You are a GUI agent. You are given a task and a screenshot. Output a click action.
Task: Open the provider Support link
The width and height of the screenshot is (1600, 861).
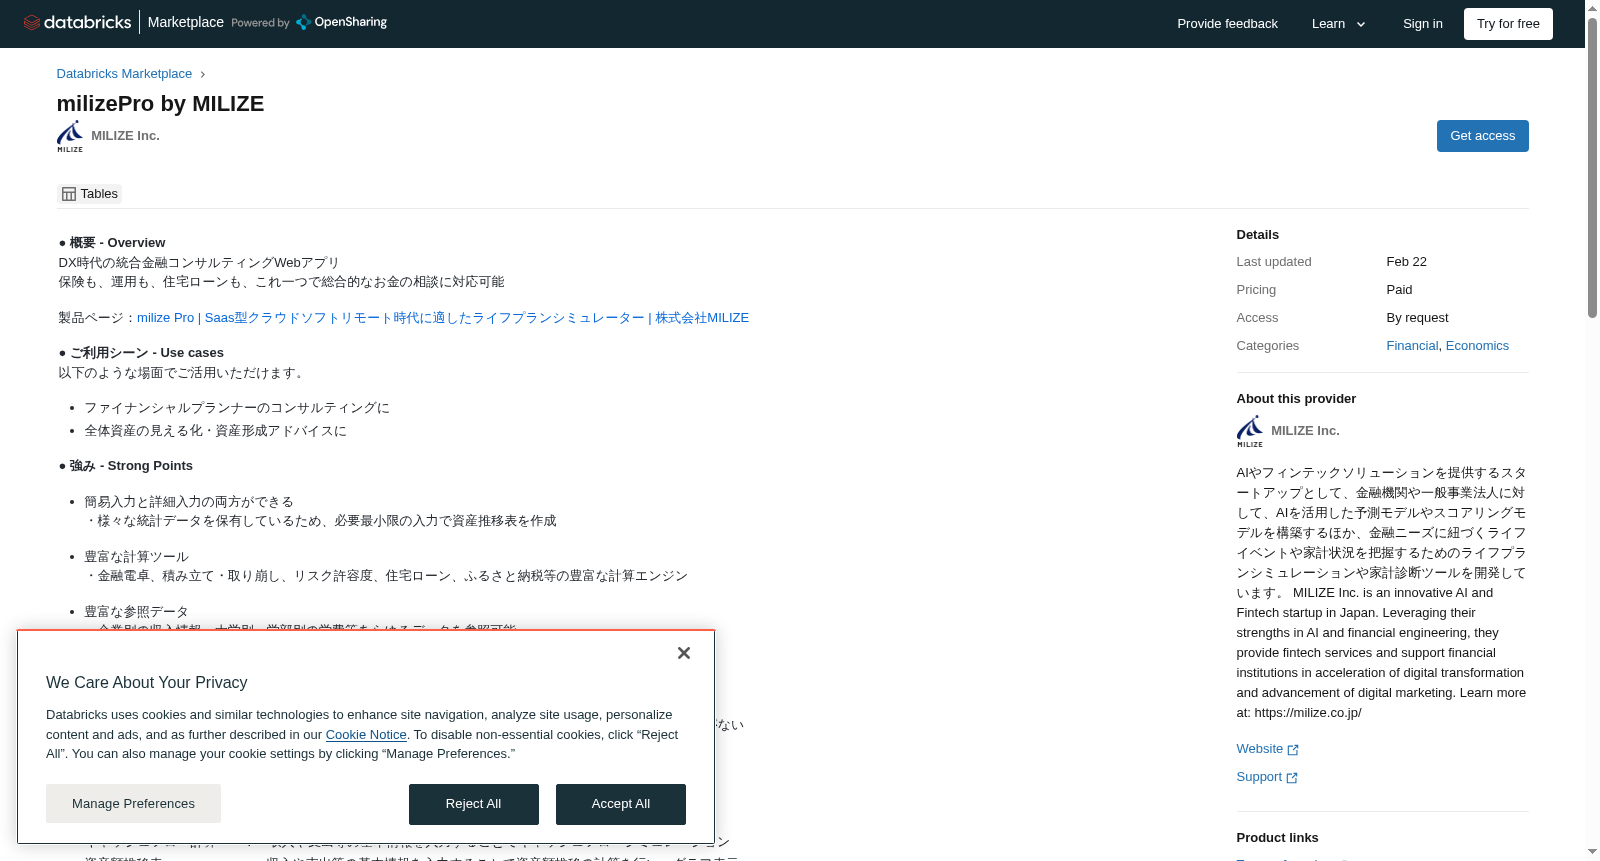(x=1267, y=777)
